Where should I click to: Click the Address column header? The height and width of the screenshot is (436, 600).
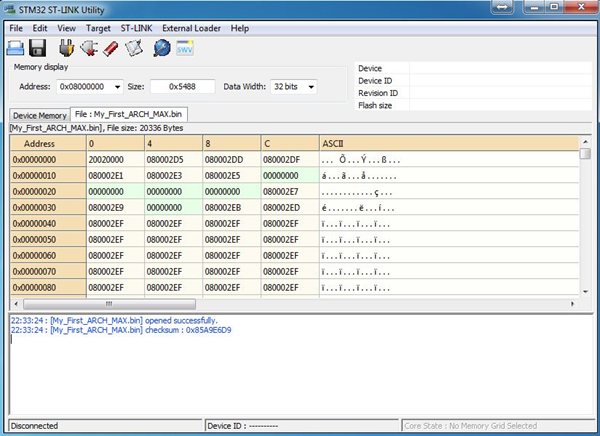(x=48, y=144)
